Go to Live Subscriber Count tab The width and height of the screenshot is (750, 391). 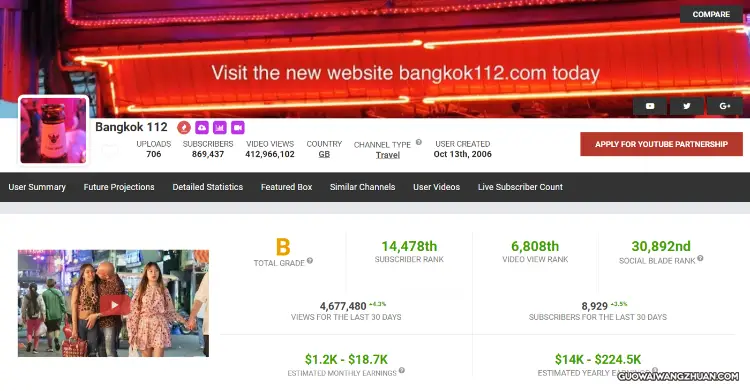pos(520,187)
